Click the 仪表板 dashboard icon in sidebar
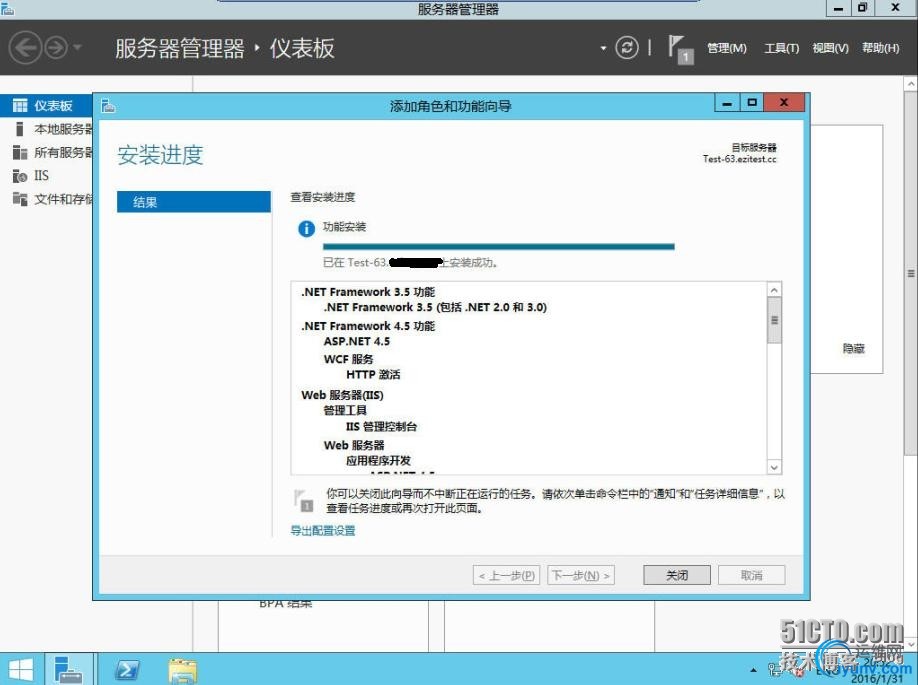 pyautogui.click(x=20, y=105)
